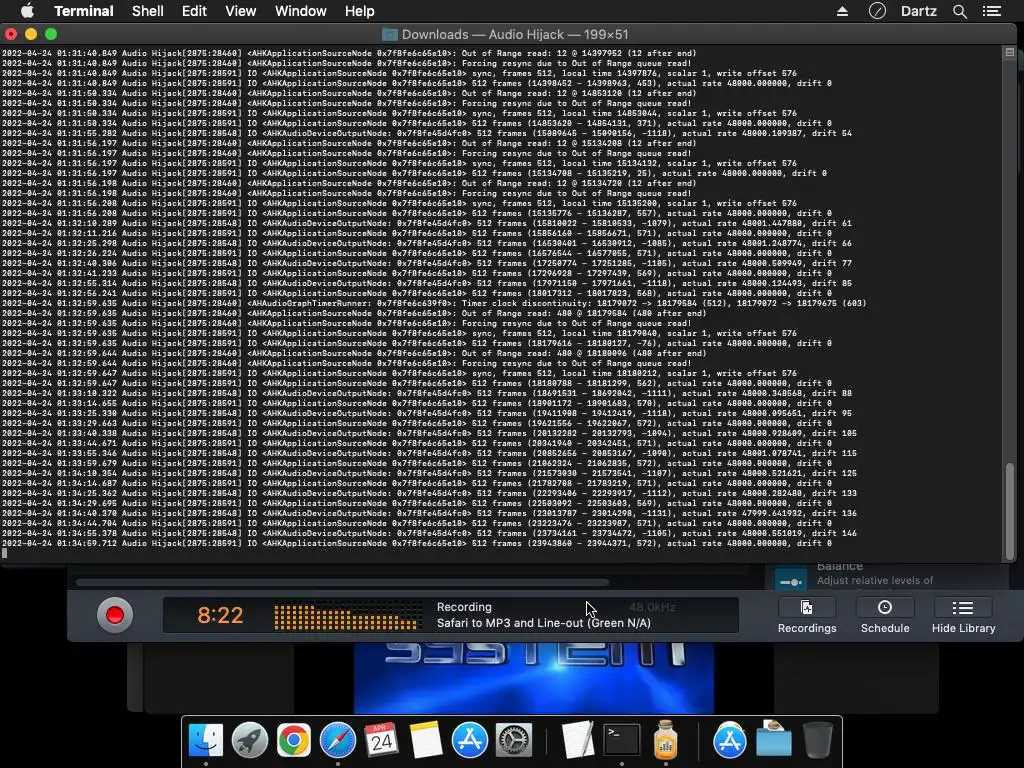Open Notes from the Dock
Screen dimensions: 1024x768
[x=426, y=741]
